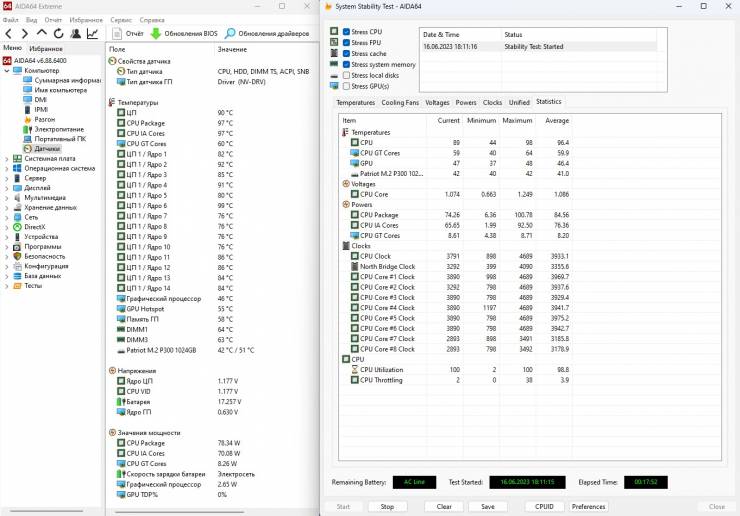
Task: Toggle the Stress system memory checkbox
Action: pyautogui.click(x=346, y=64)
